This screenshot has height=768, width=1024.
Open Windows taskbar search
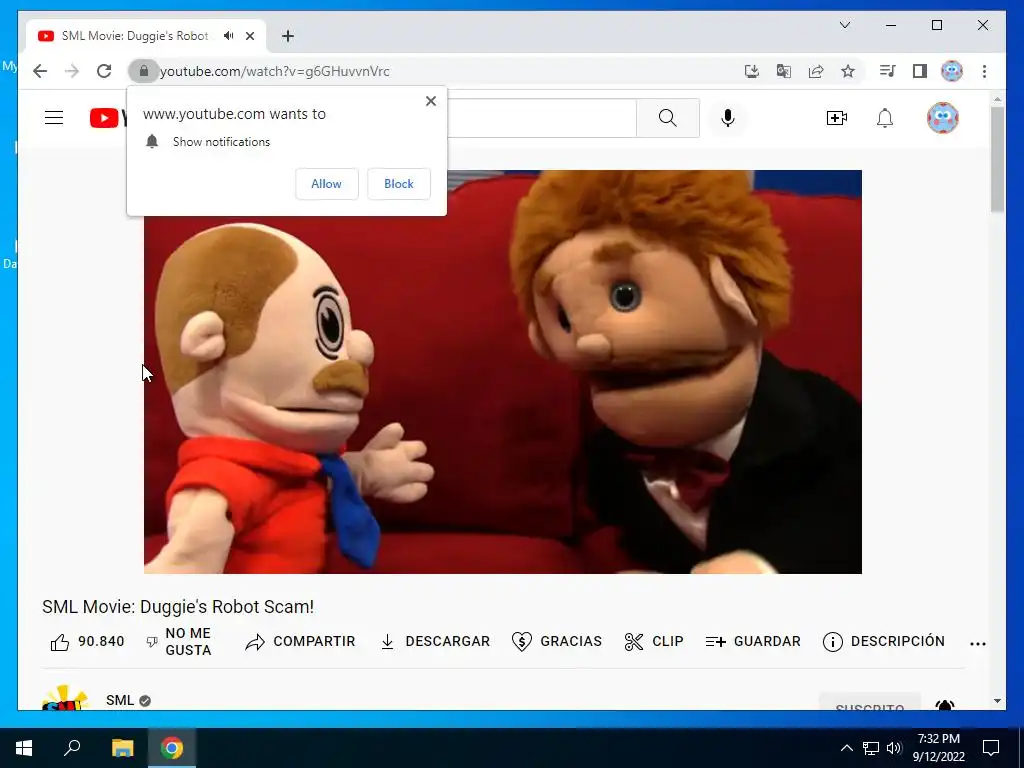click(x=72, y=748)
